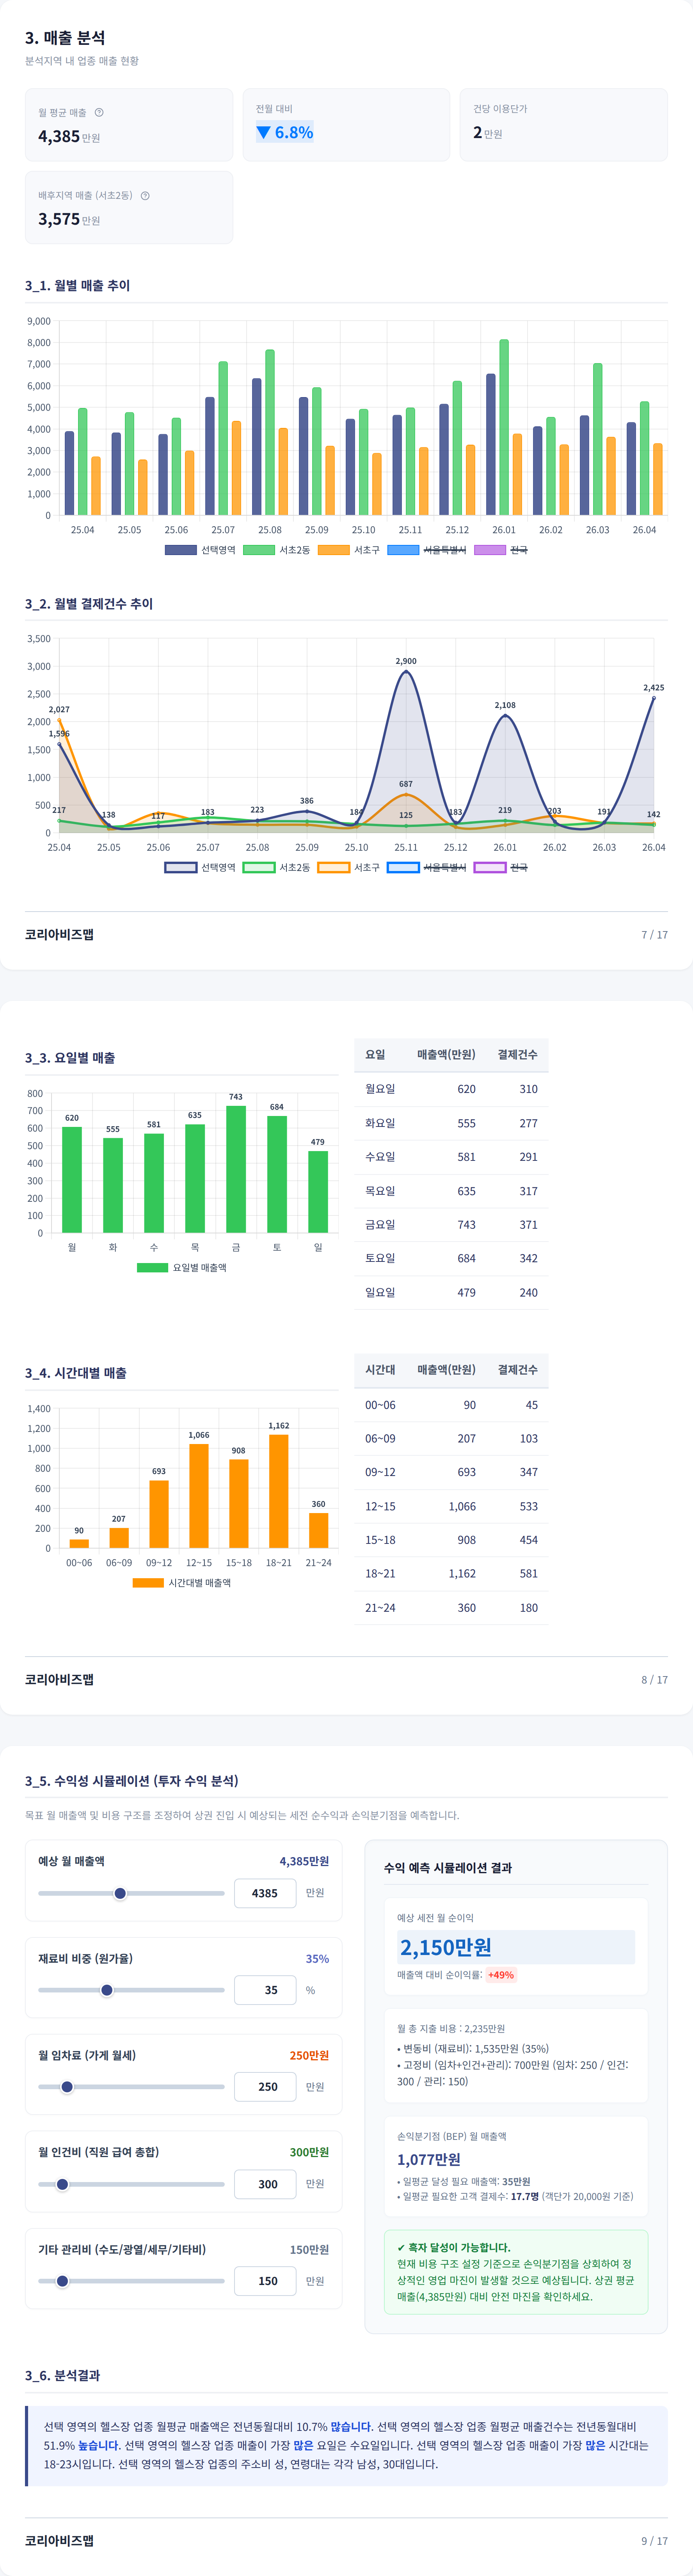Image resolution: width=693 pixels, height=2576 pixels.
Task: Select 화요일 row in weekday table
Action: [x=451, y=1123]
